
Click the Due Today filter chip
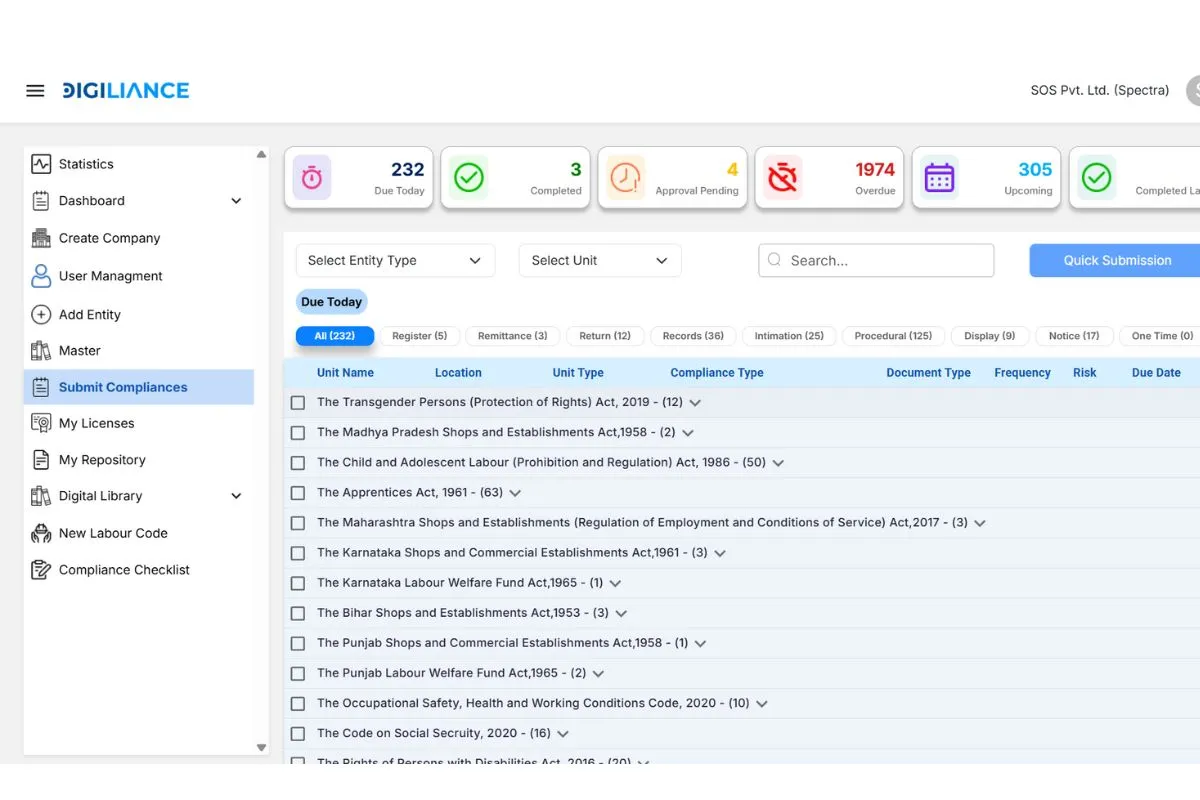click(x=332, y=302)
